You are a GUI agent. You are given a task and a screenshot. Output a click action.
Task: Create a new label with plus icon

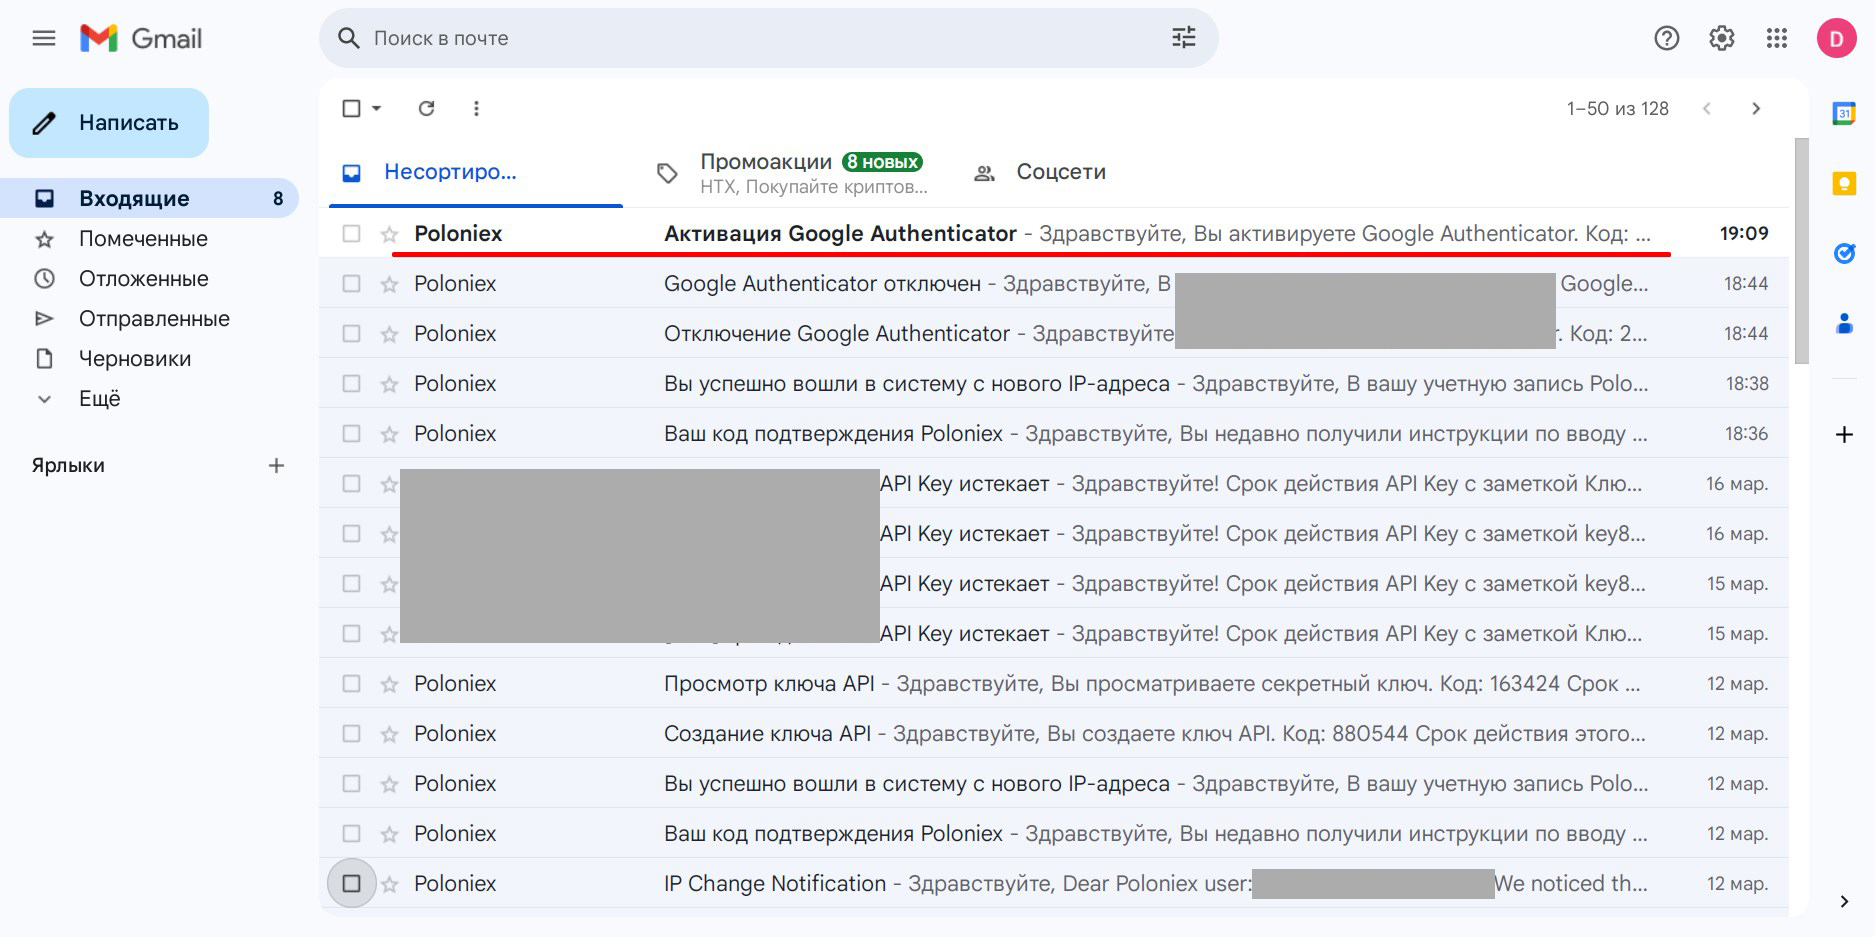(x=277, y=465)
